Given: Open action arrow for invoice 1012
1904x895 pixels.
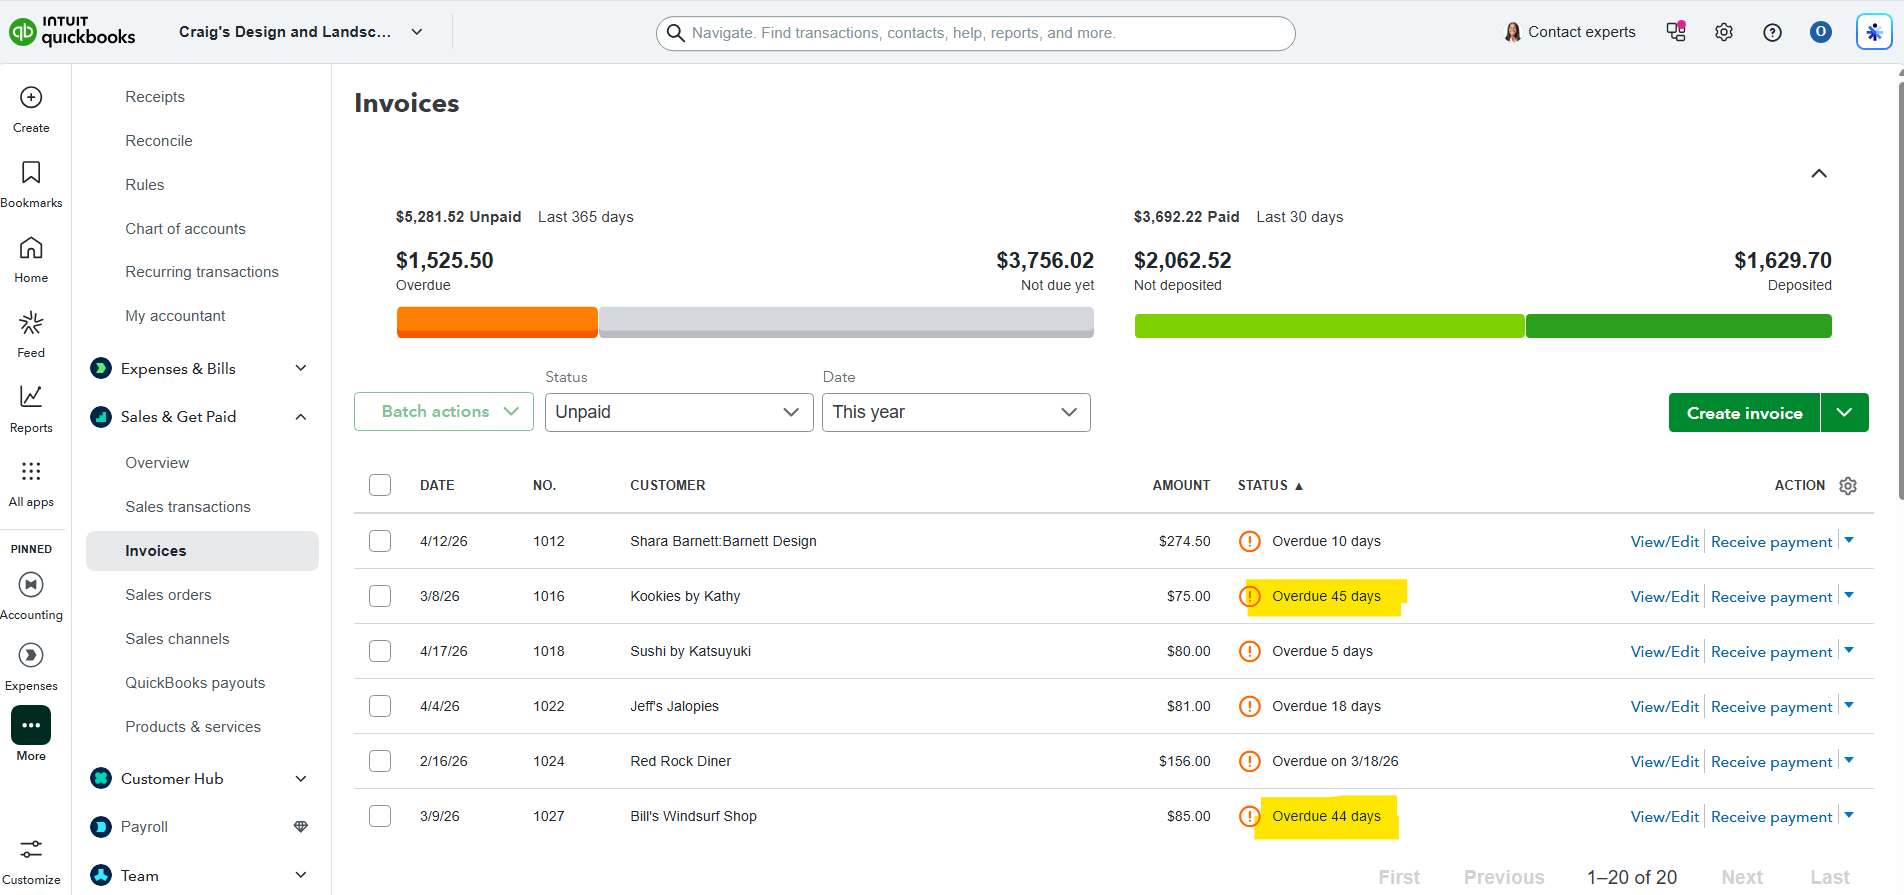Looking at the screenshot, I should [x=1849, y=540].
